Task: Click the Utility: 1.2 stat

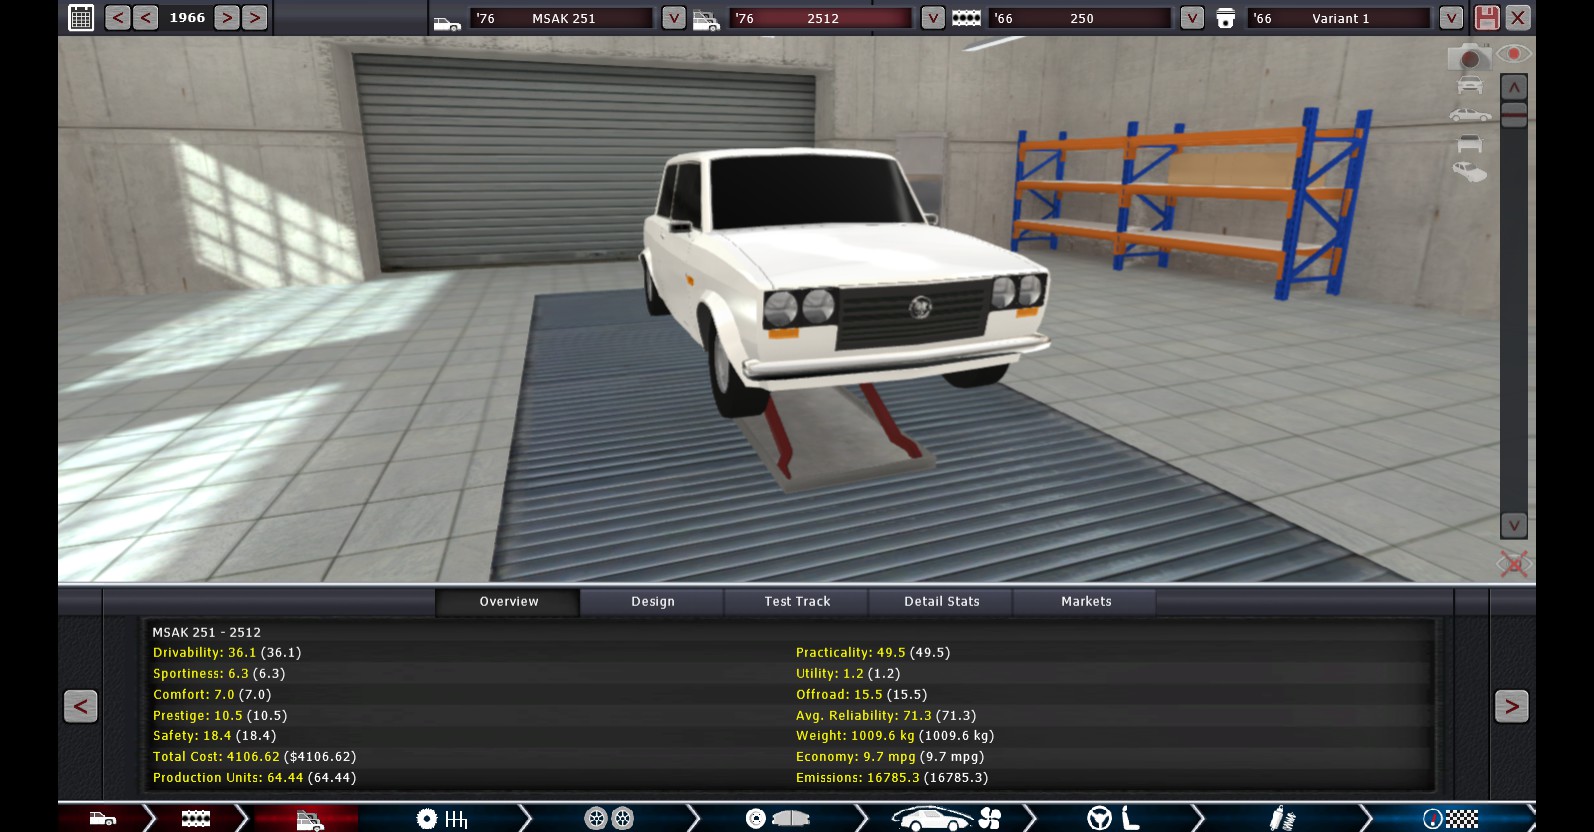Action: pyautogui.click(x=848, y=673)
